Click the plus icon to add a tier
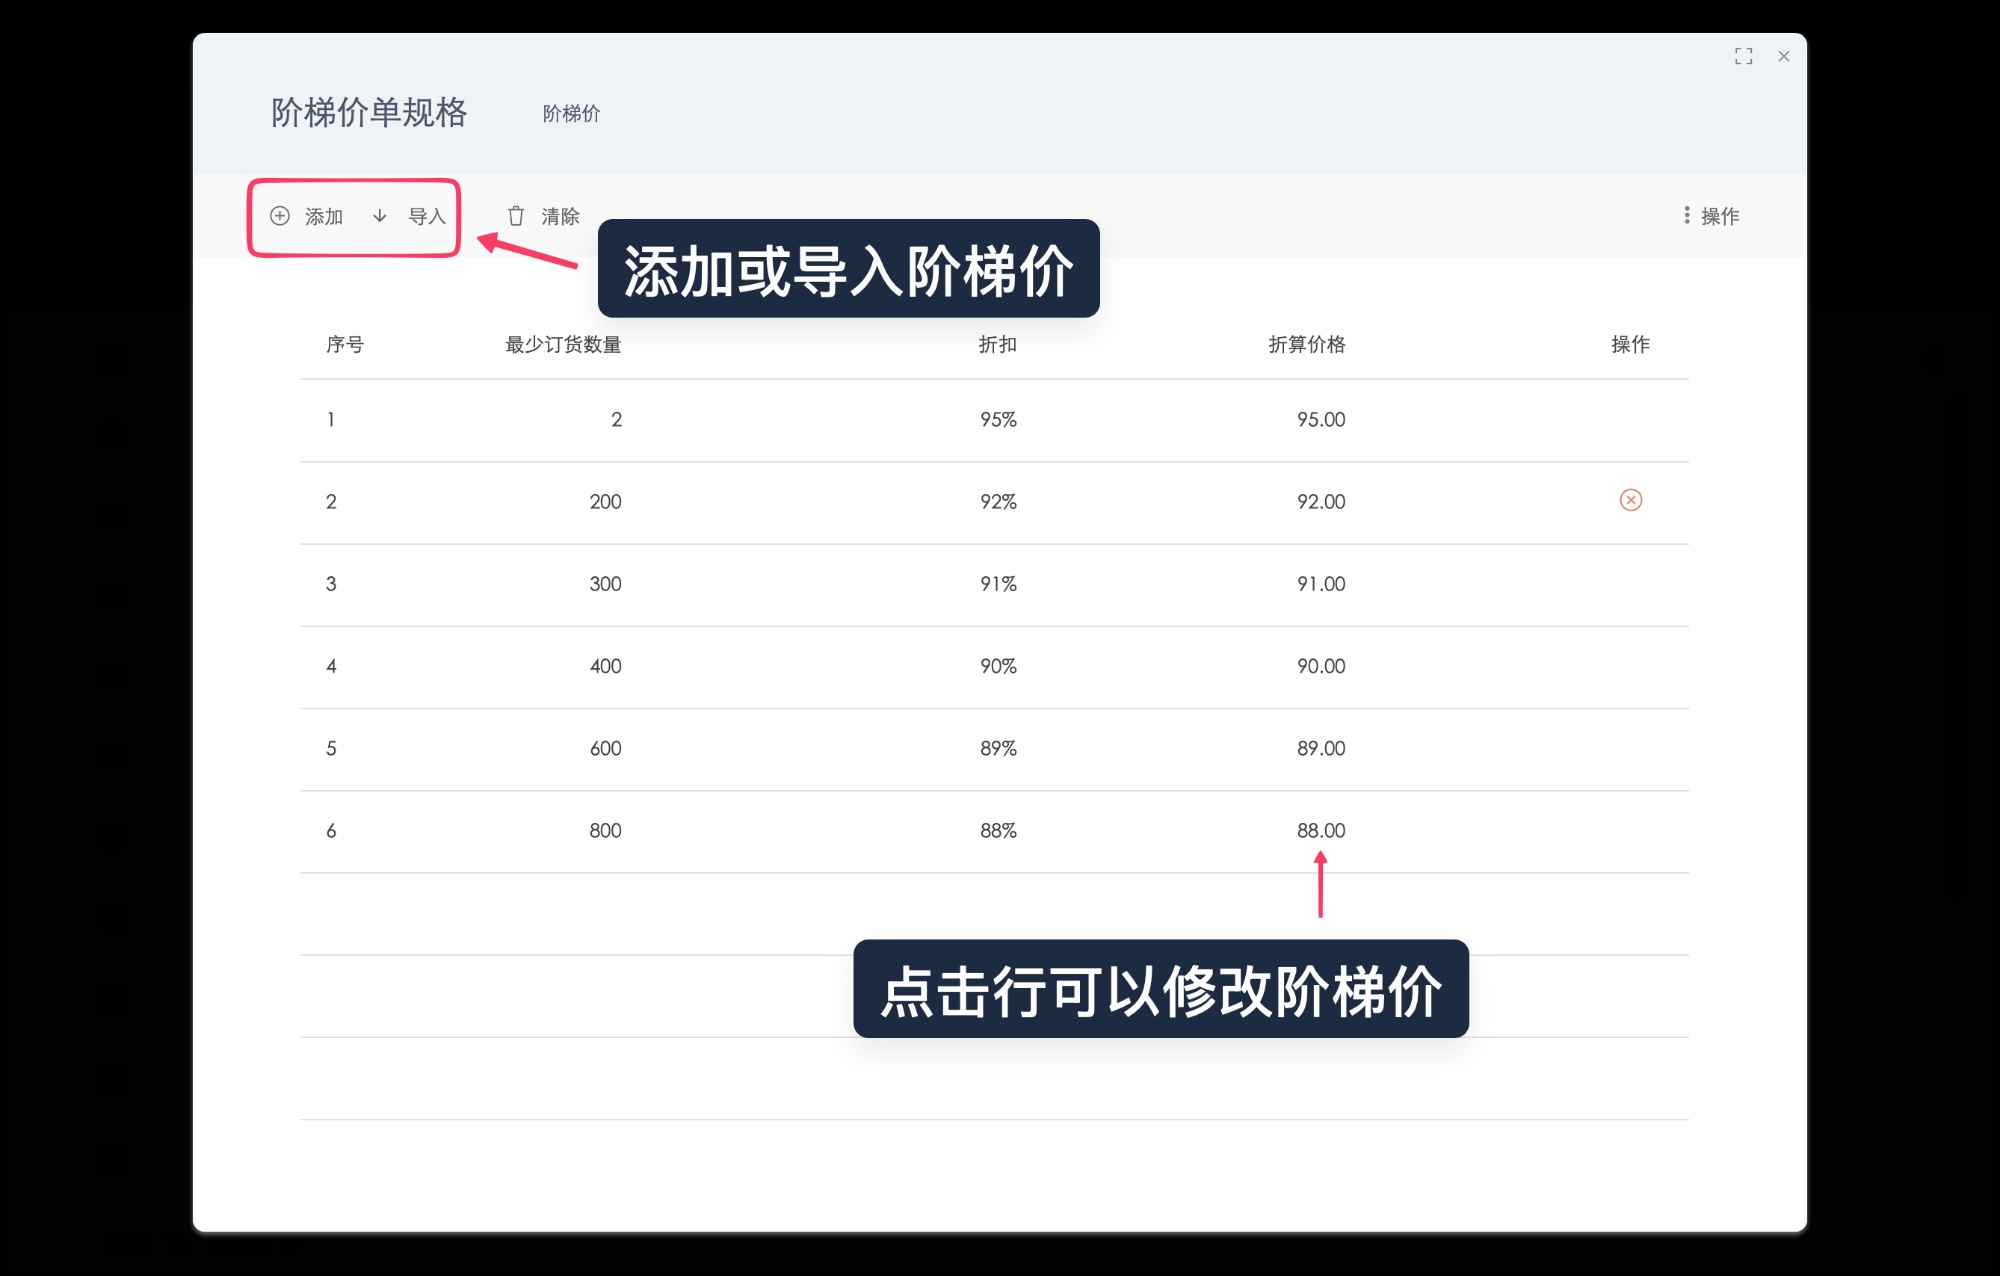This screenshot has height=1276, width=2000. 281,216
